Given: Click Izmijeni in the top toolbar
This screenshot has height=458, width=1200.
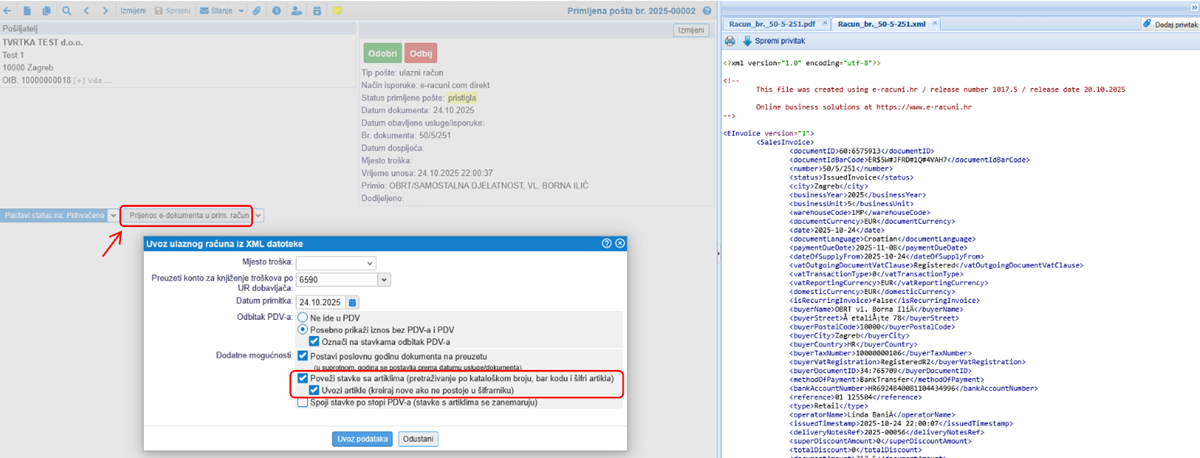Looking at the screenshot, I should coord(135,10).
